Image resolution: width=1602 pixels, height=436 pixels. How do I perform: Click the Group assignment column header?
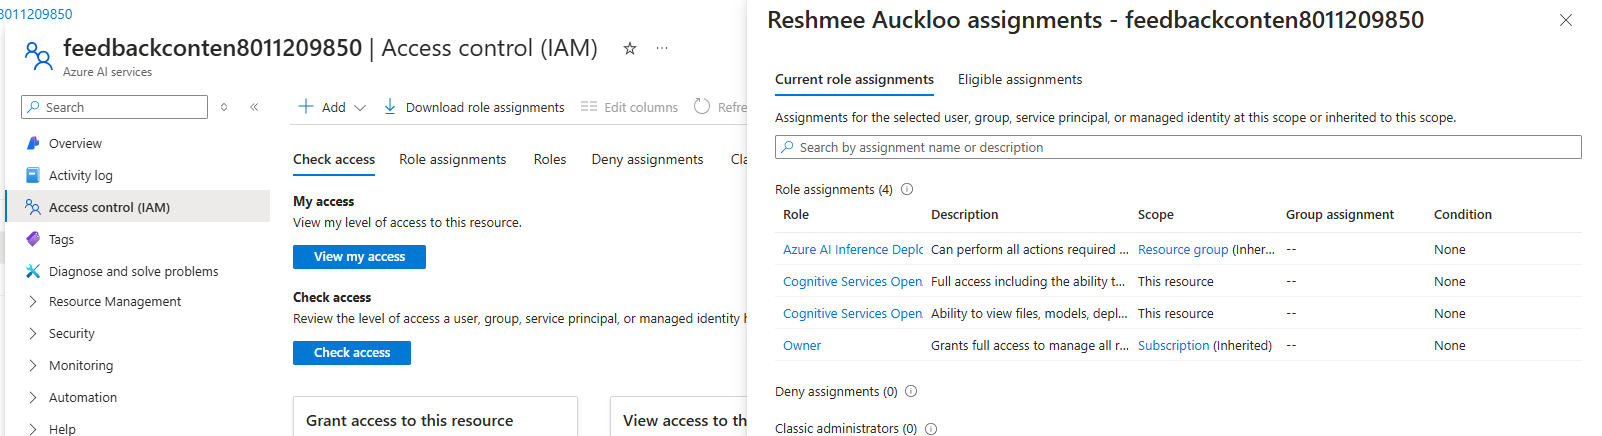[1339, 214]
